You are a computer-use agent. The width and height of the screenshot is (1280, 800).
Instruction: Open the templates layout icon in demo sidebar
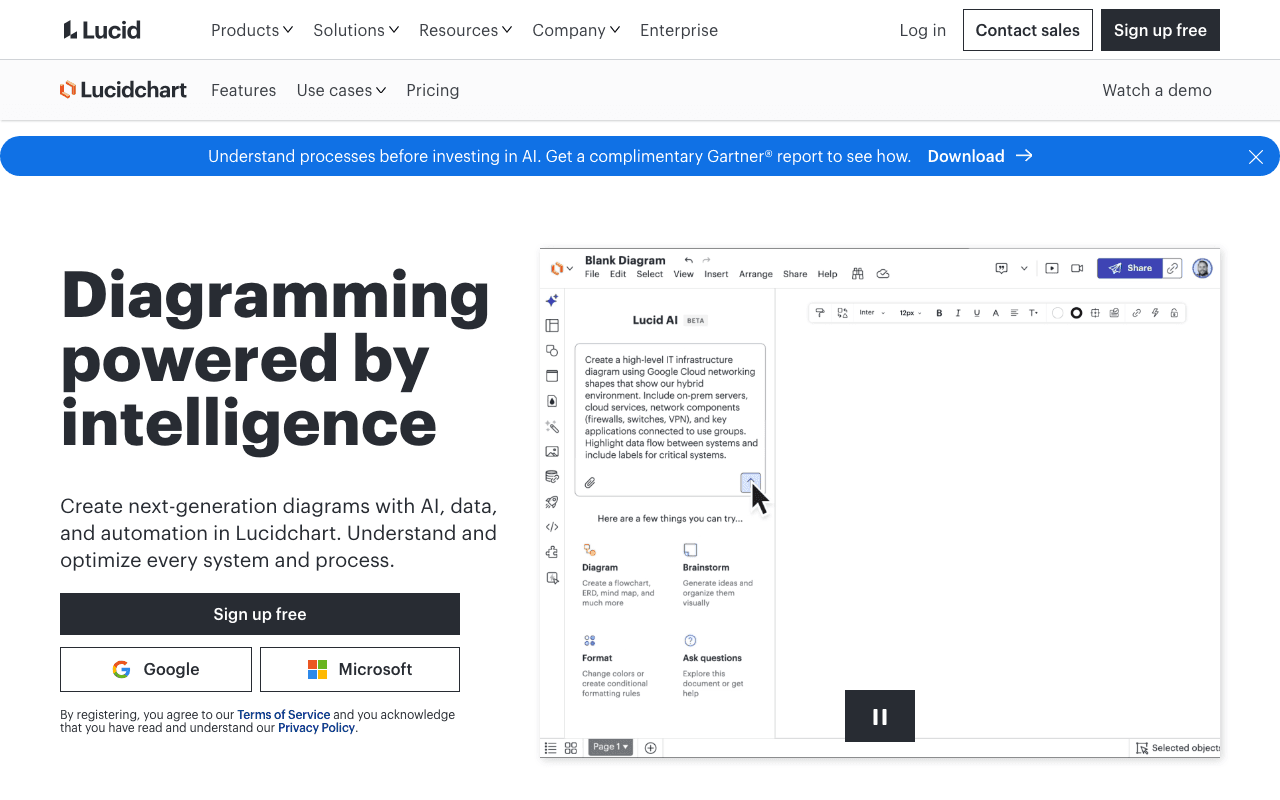pyautogui.click(x=551, y=325)
